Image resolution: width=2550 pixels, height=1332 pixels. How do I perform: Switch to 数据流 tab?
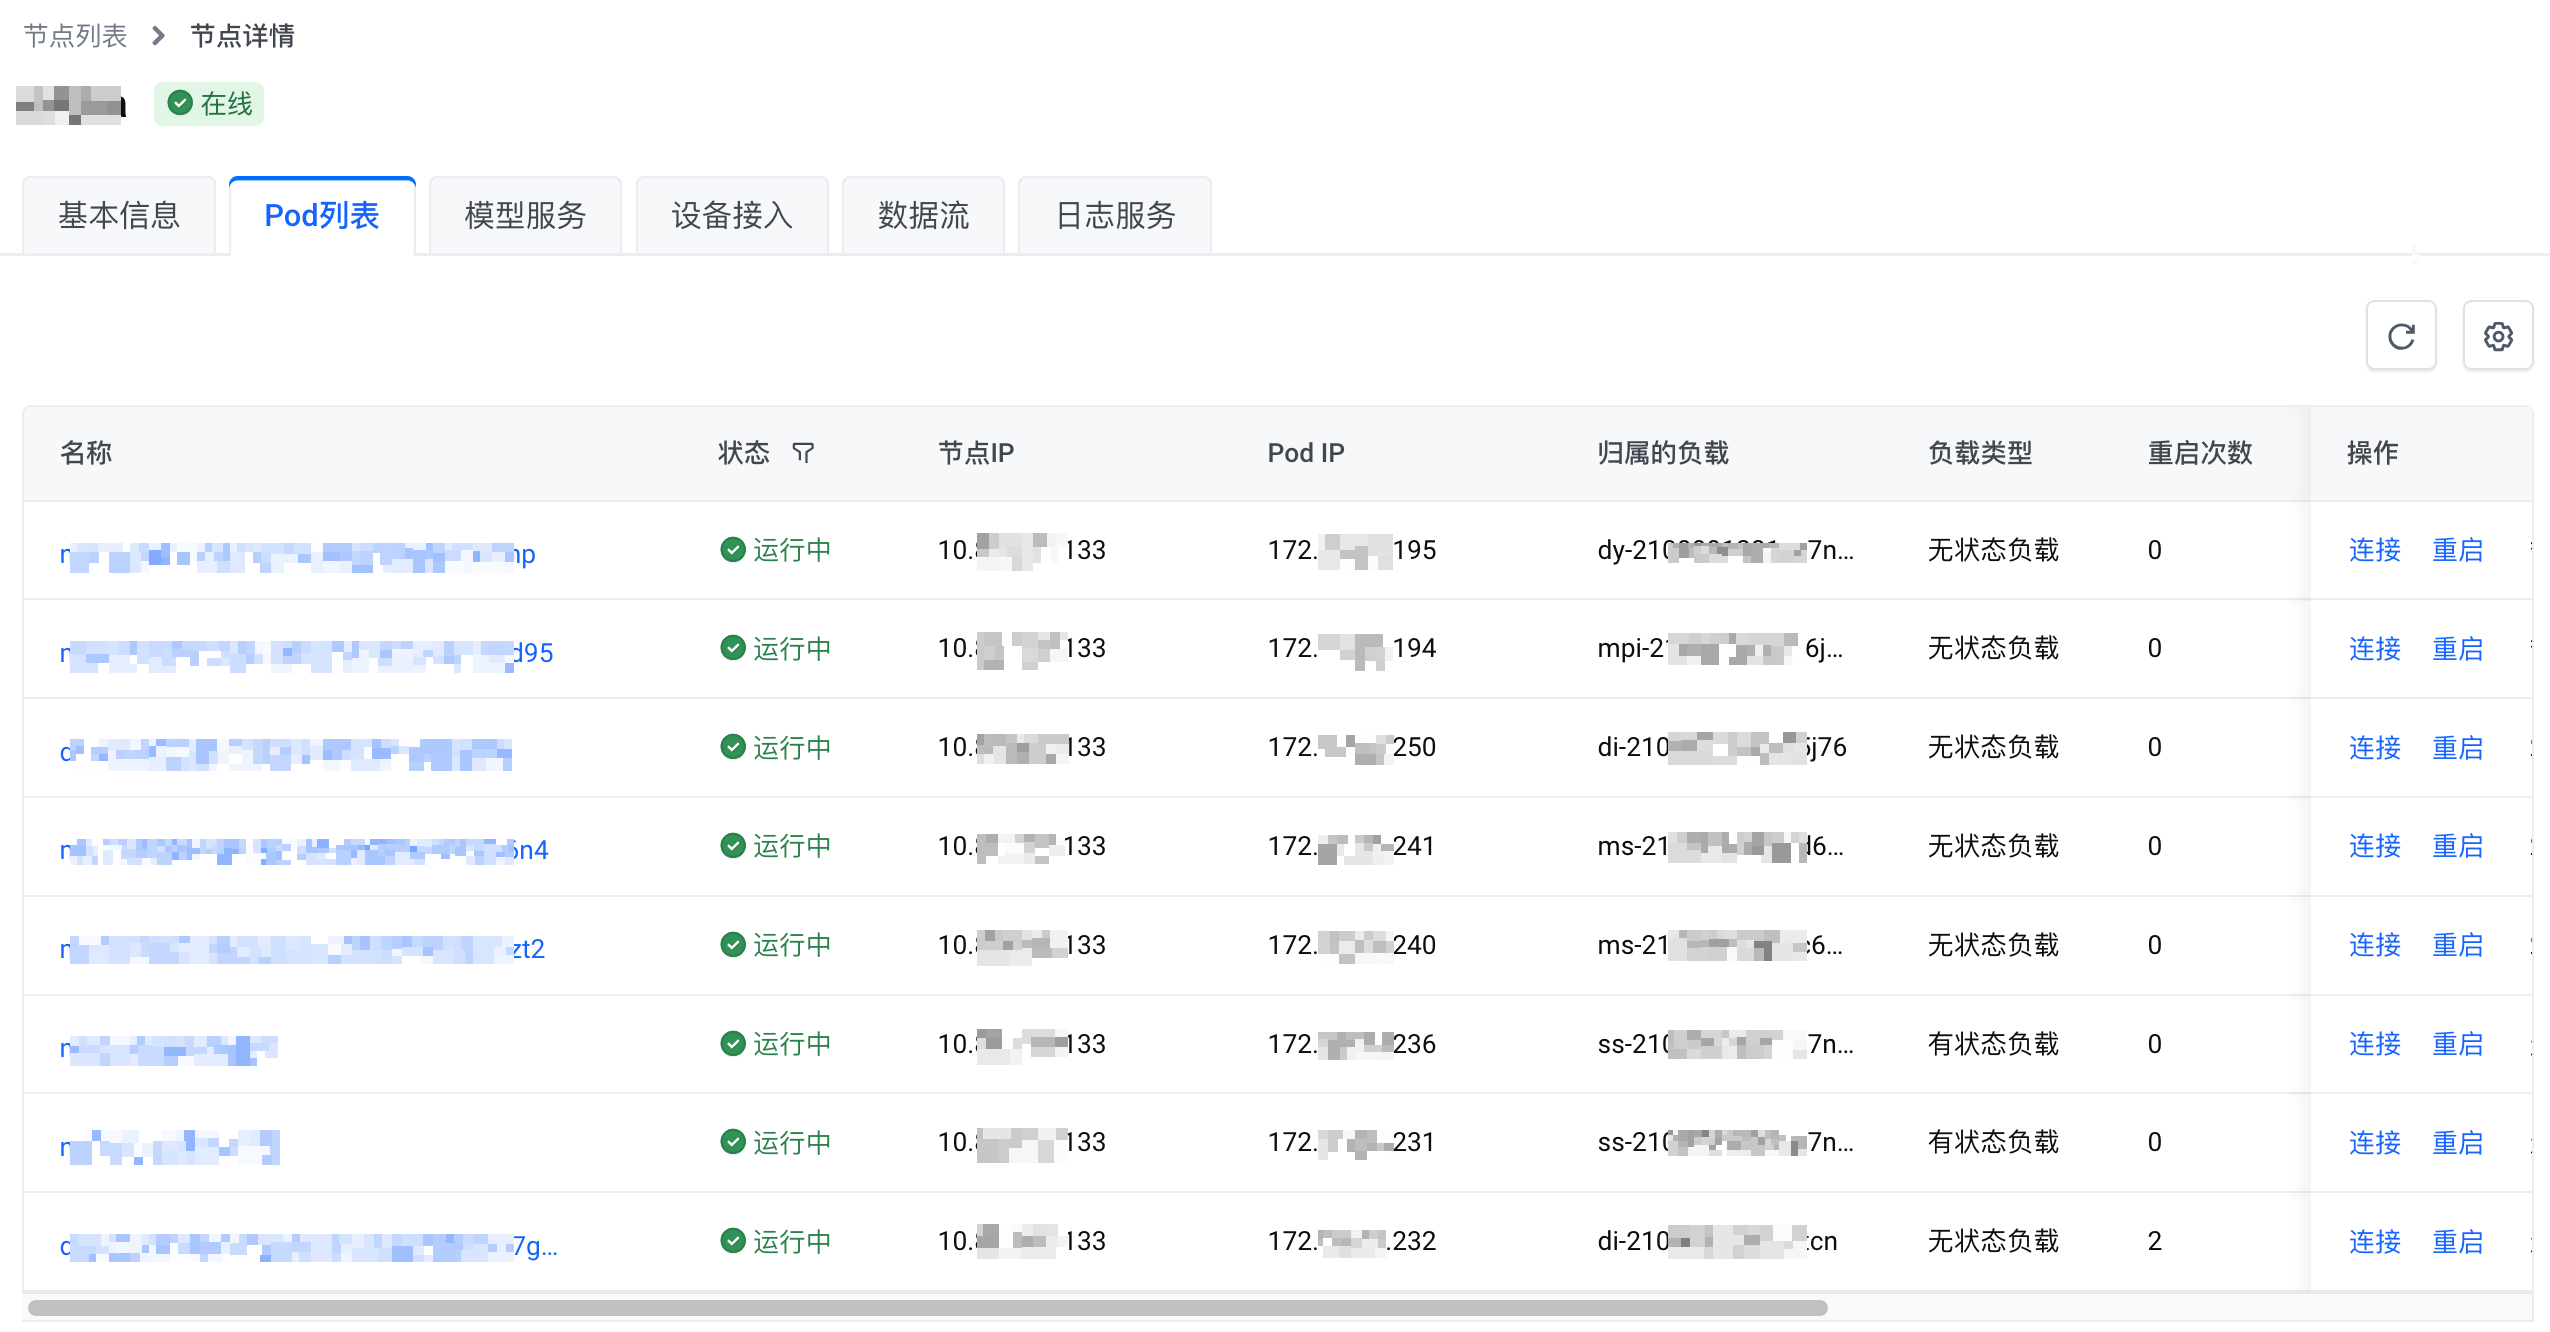click(x=923, y=215)
